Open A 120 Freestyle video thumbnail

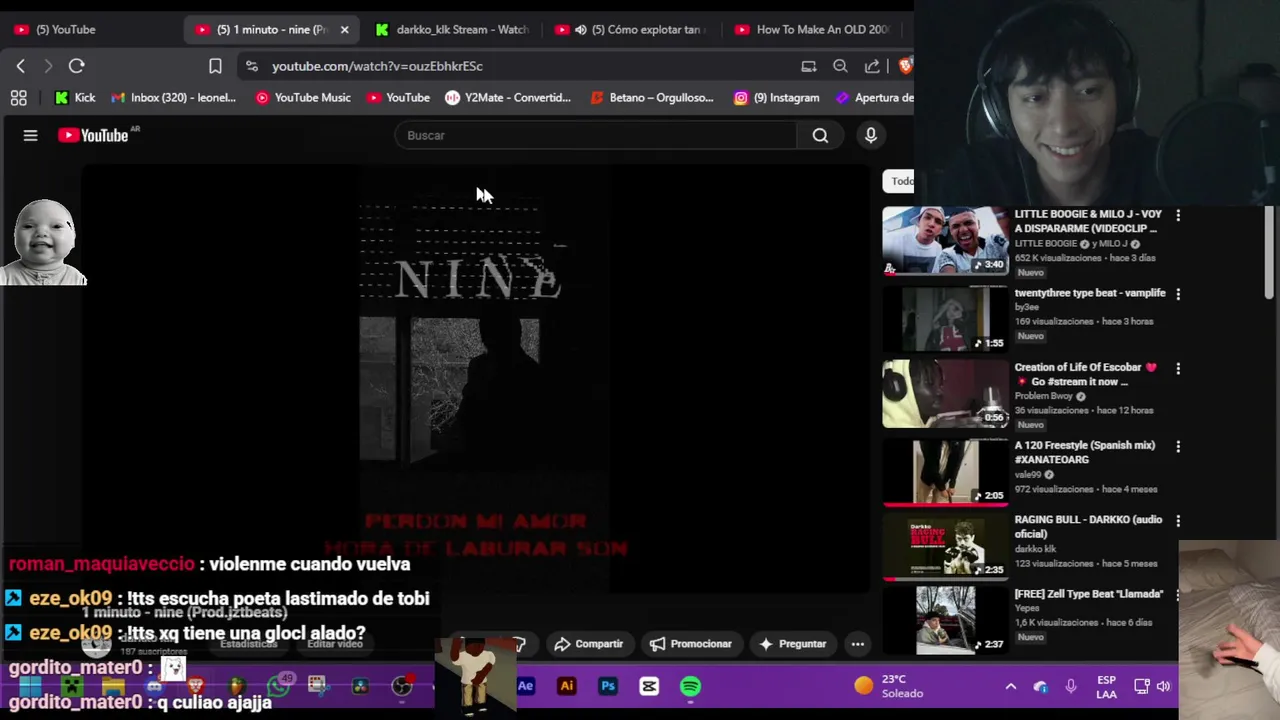(x=945, y=470)
